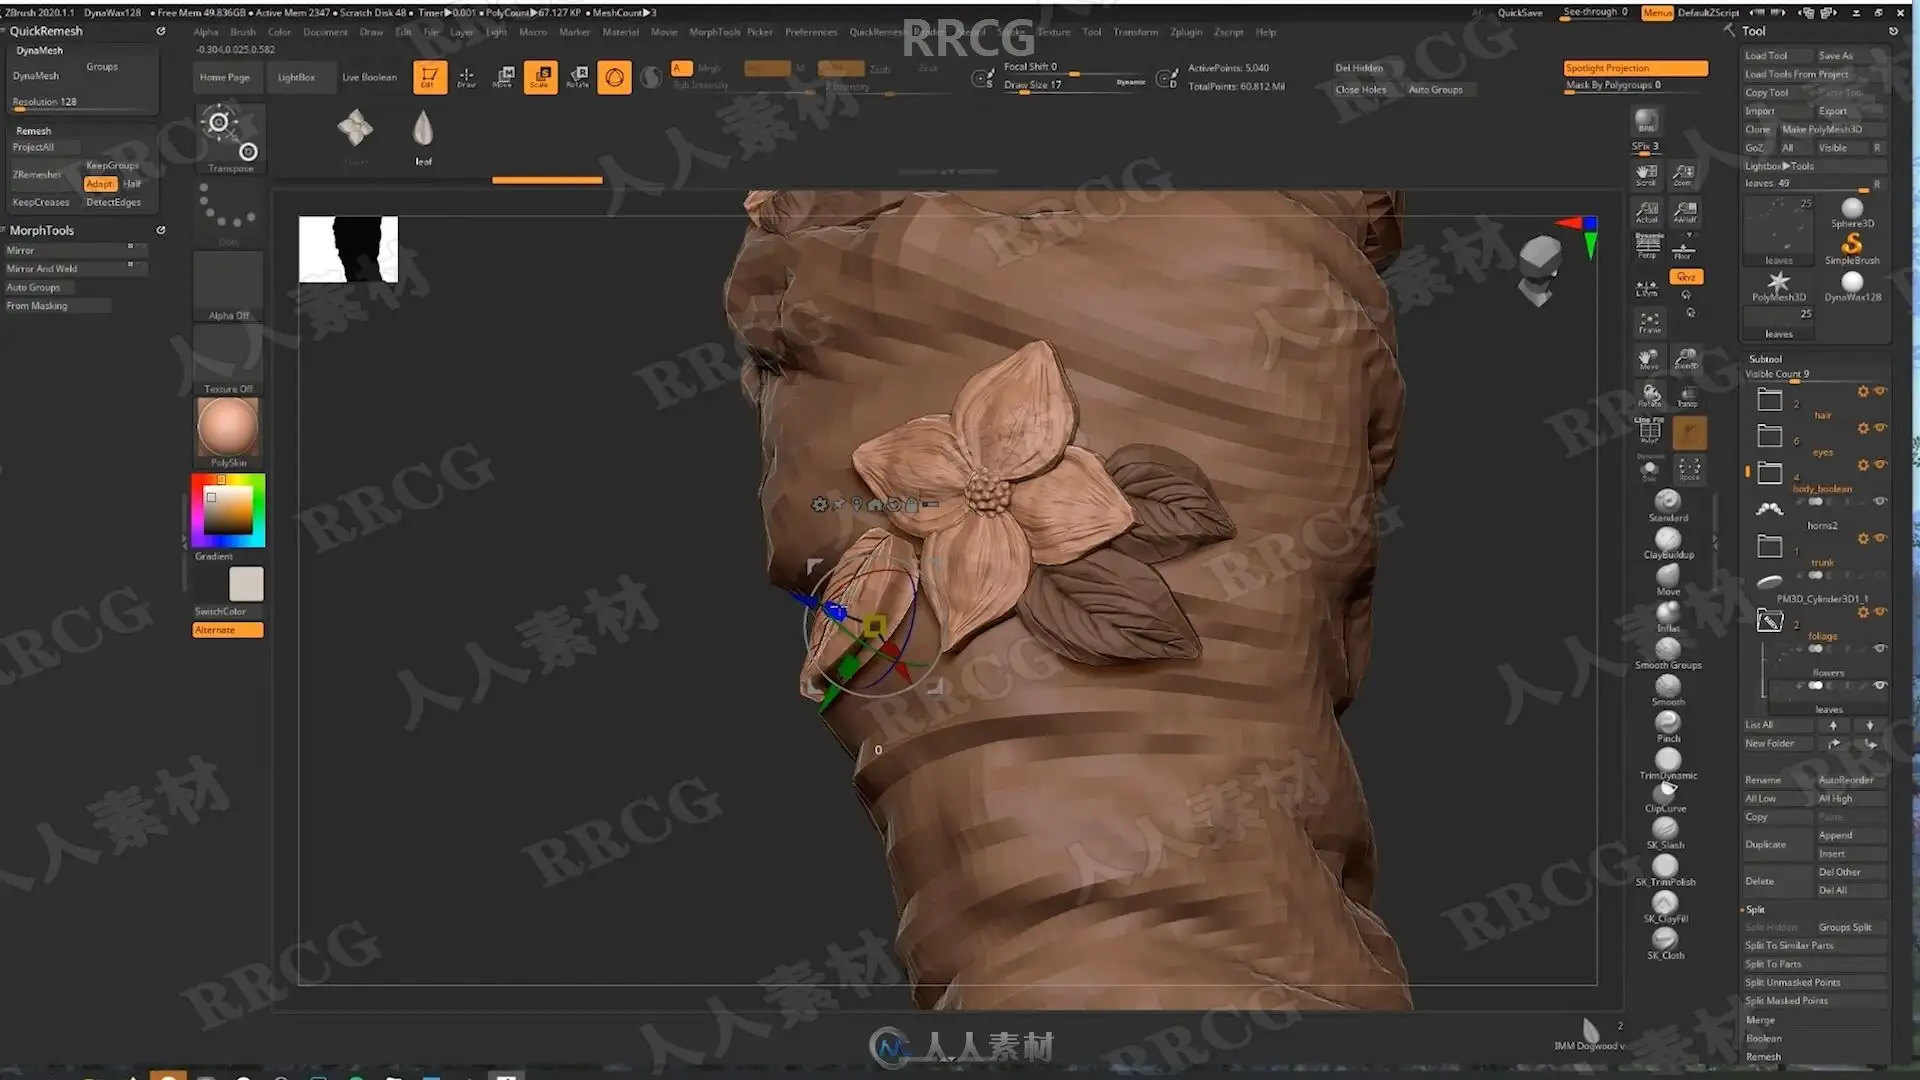This screenshot has width=1920, height=1080.
Task: Toggle the Xyz rotation mode button
Action: point(1686,277)
